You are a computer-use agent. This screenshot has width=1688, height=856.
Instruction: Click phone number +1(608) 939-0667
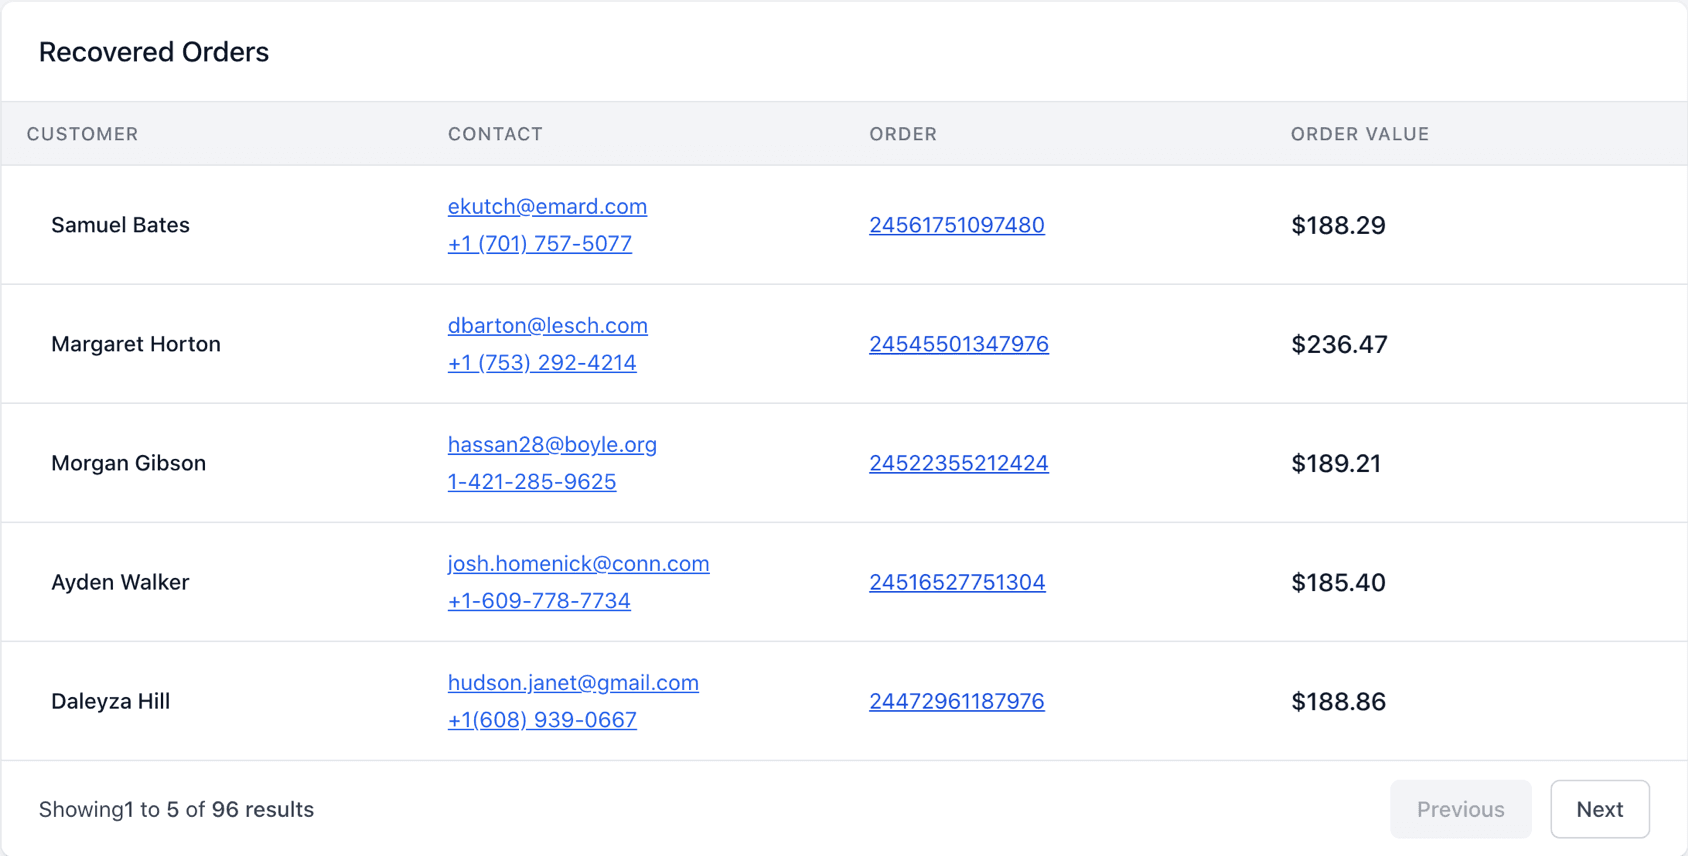click(542, 719)
